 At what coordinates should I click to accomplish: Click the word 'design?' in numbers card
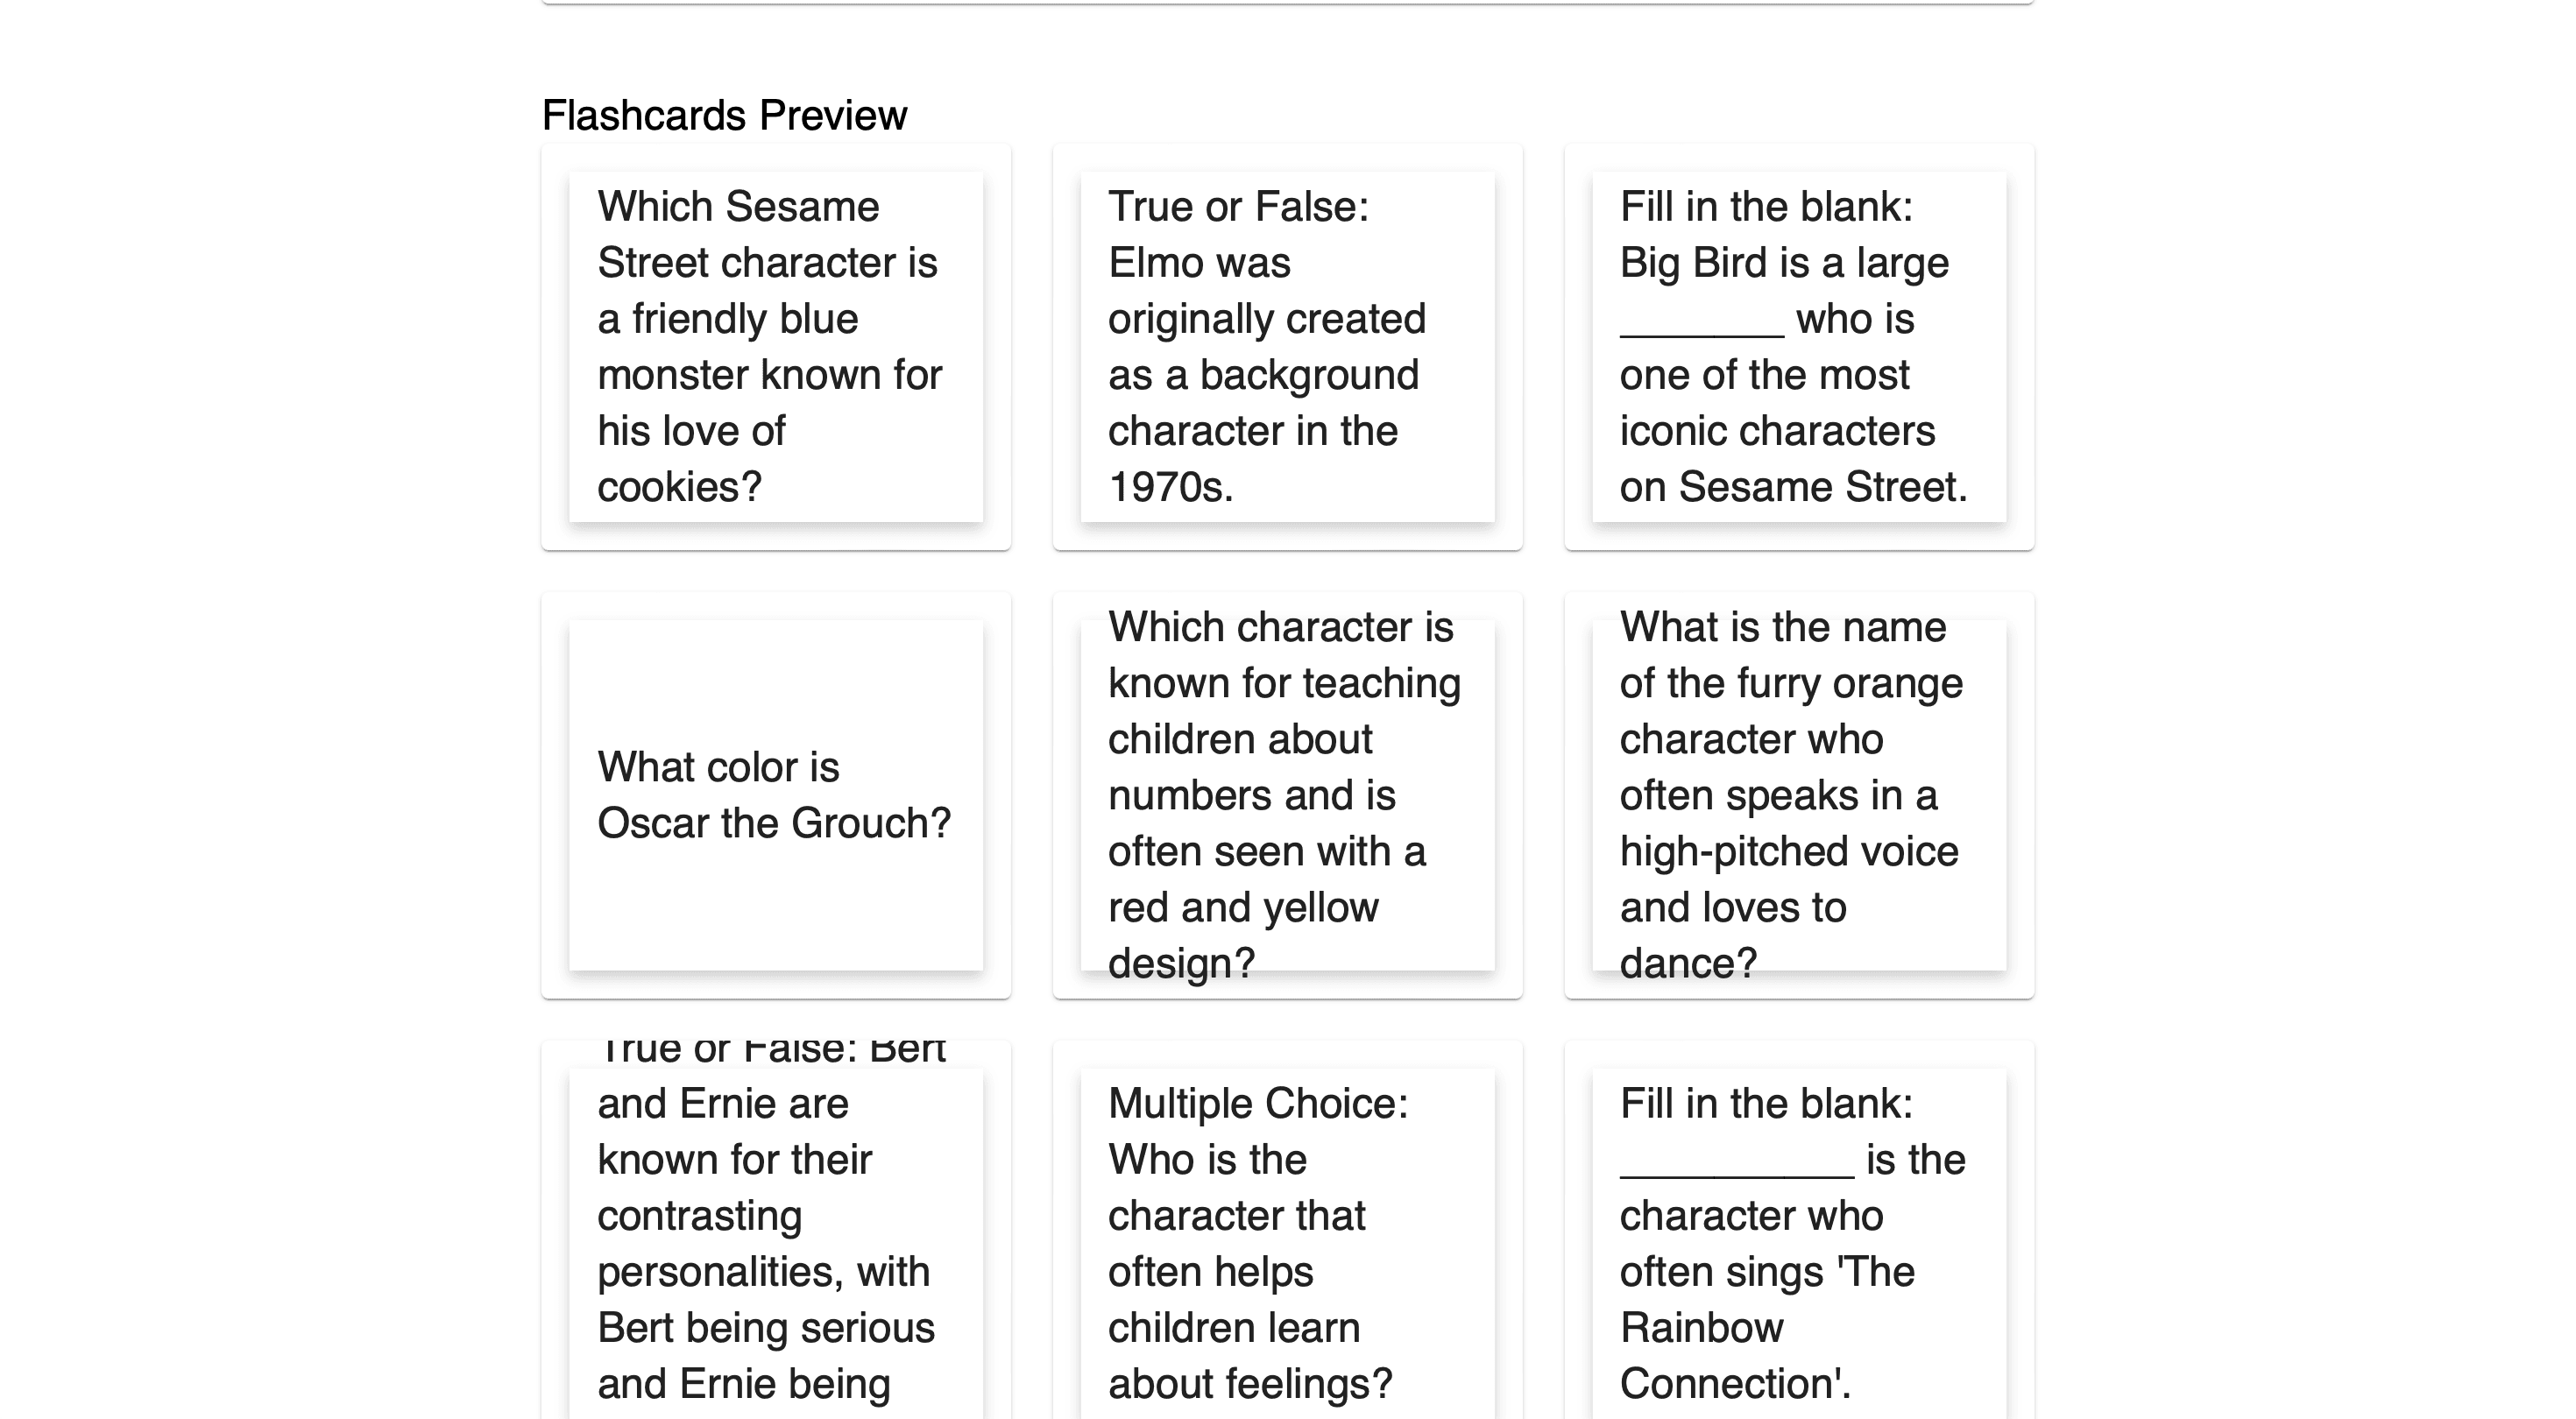point(1181,963)
